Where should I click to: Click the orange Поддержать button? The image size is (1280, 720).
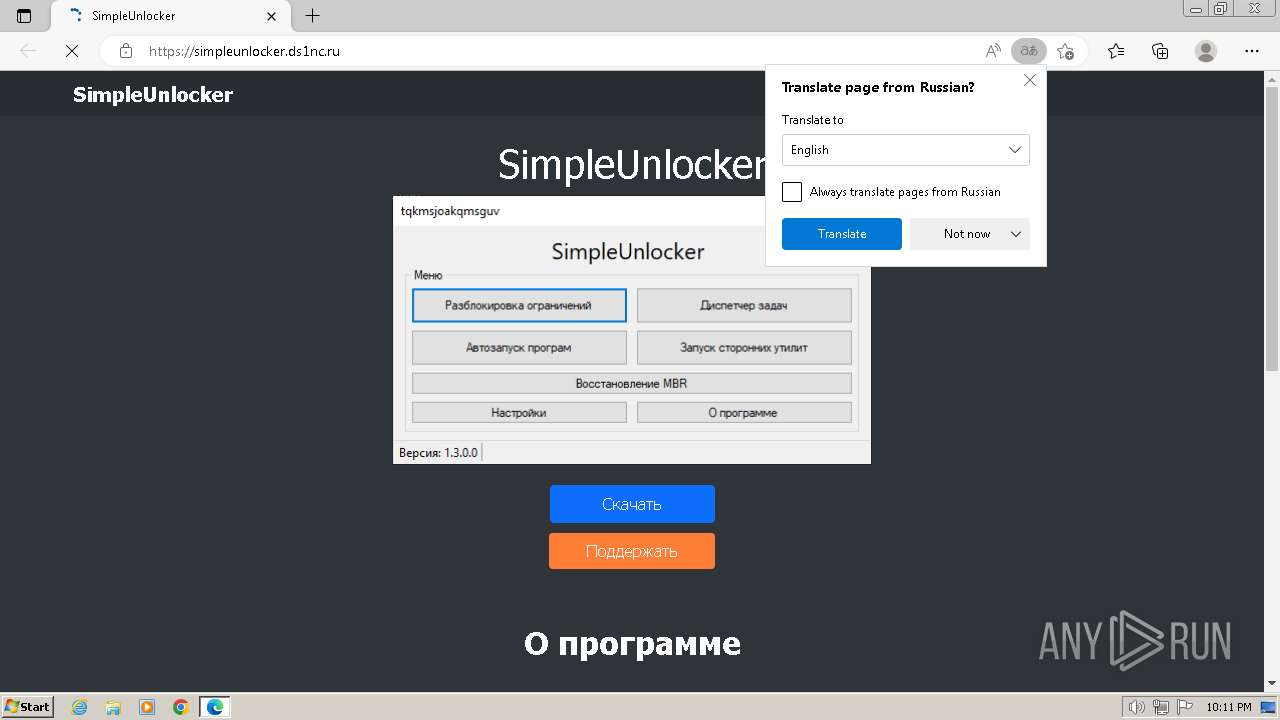pyautogui.click(x=632, y=551)
